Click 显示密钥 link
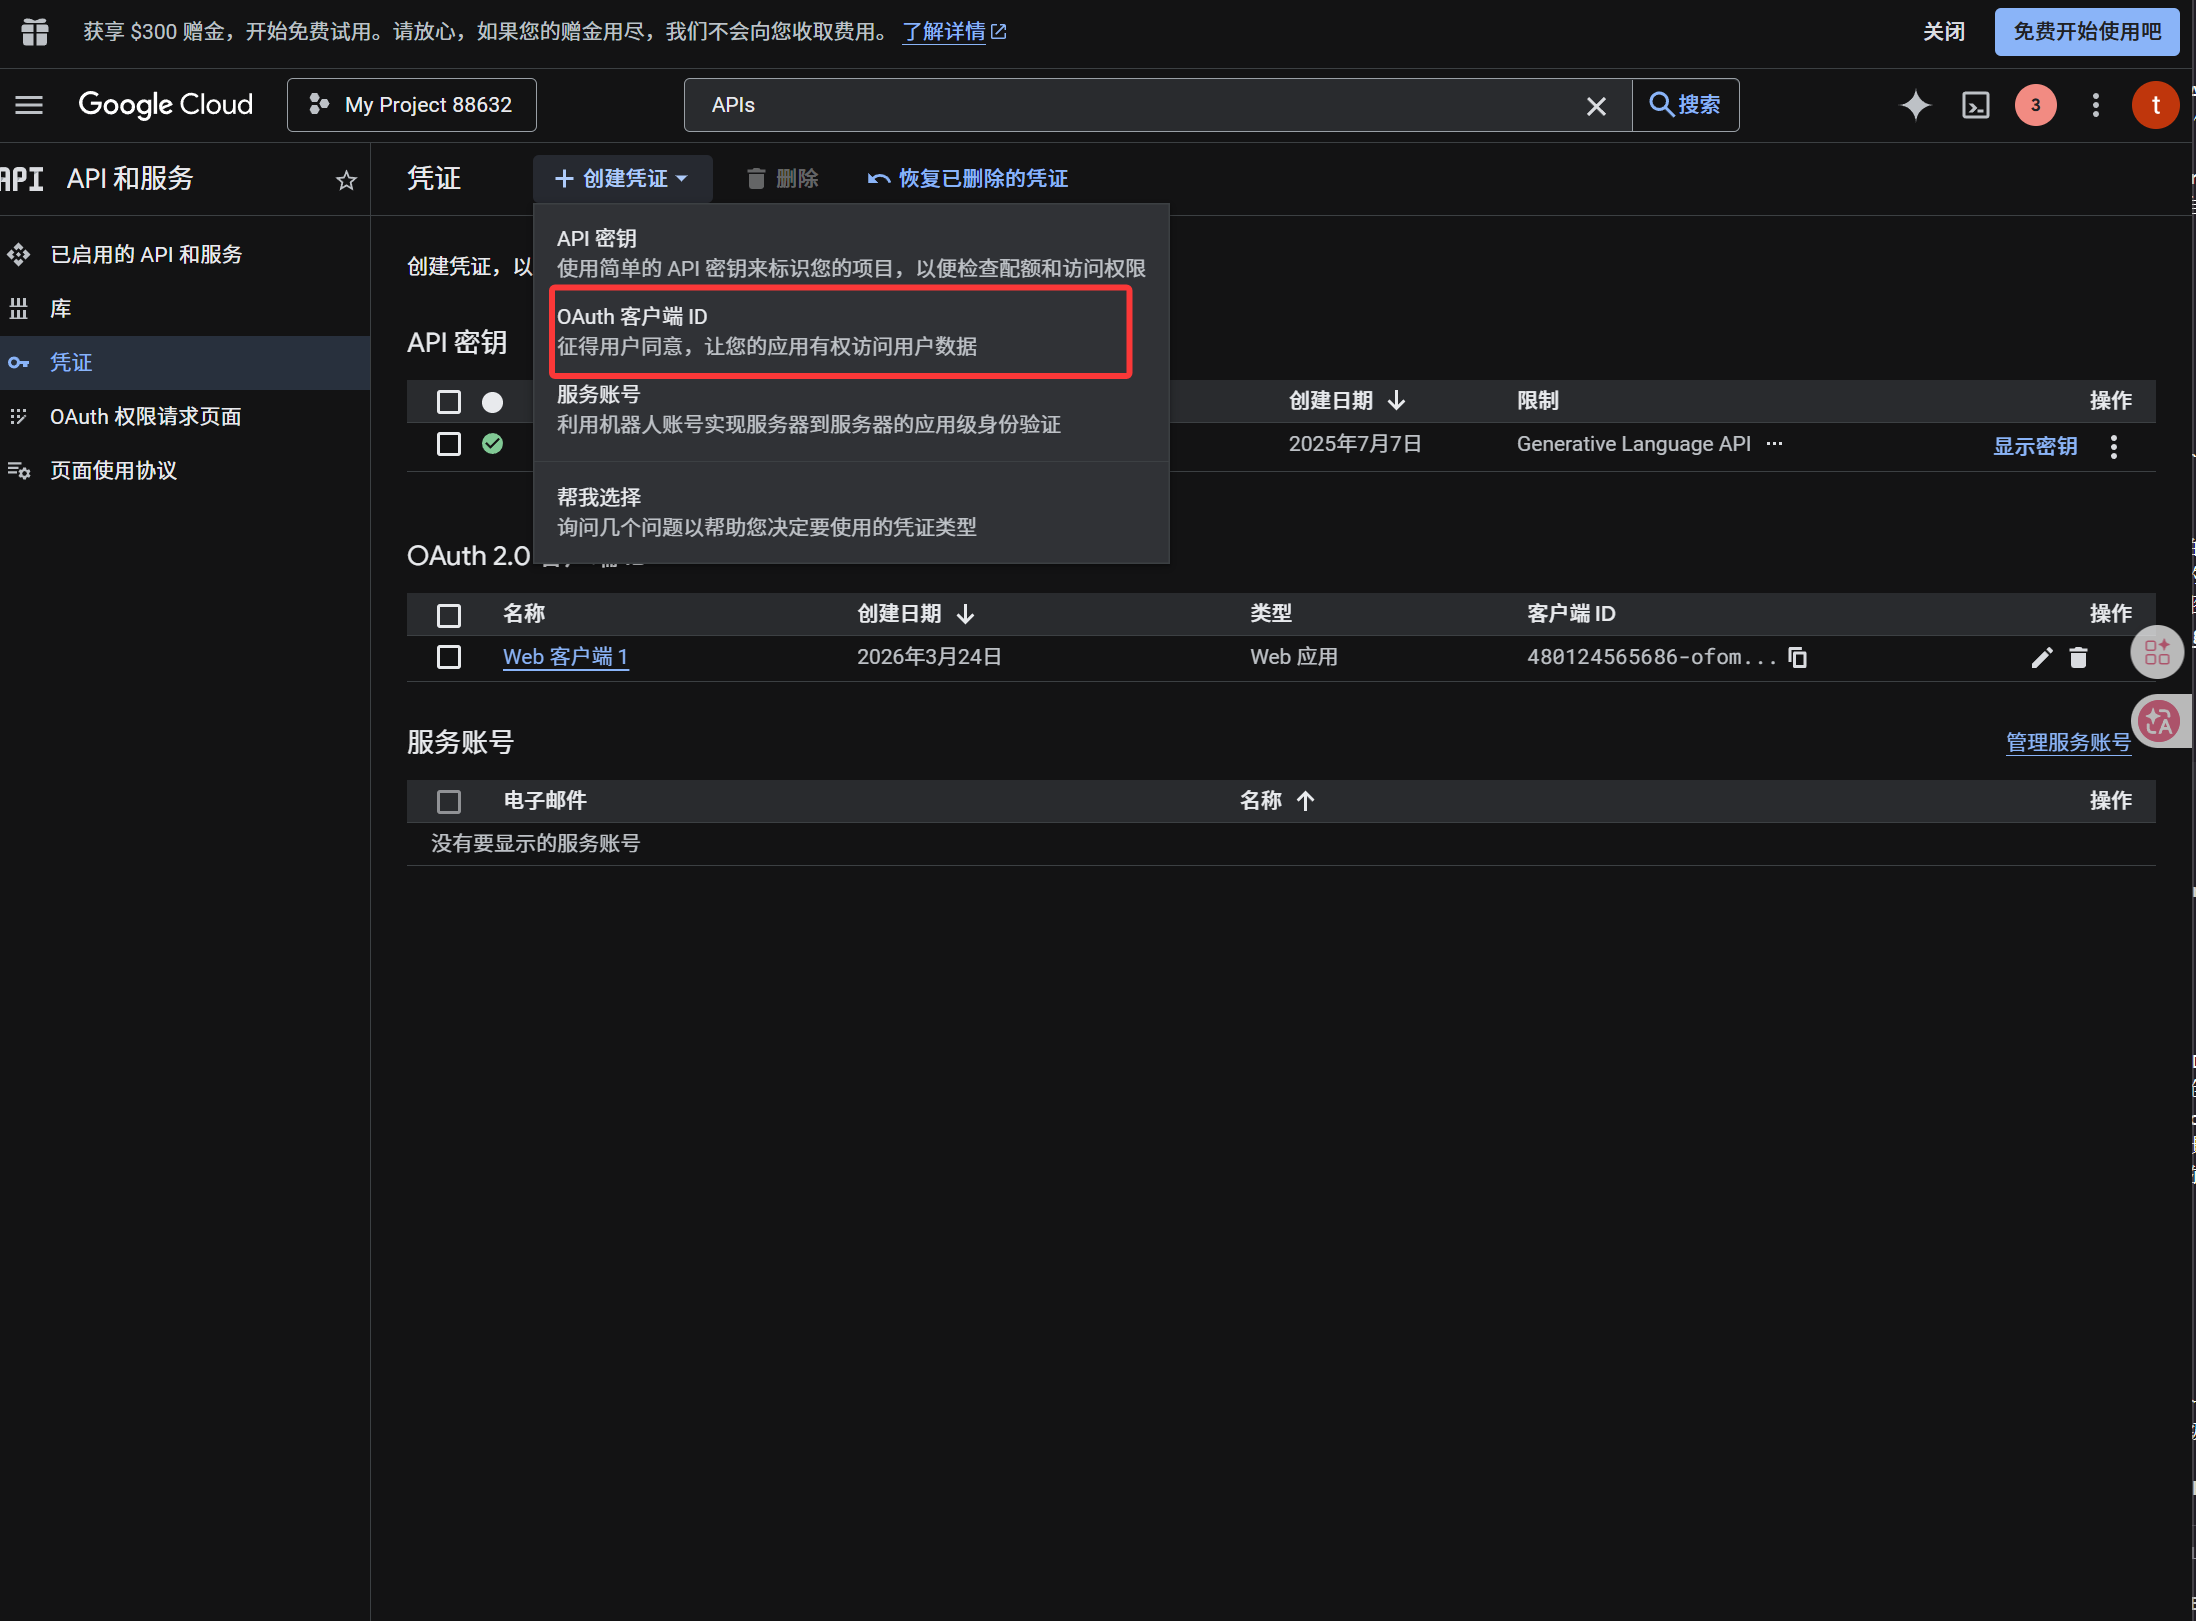The image size is (2196, 1621). point(2035,446)
